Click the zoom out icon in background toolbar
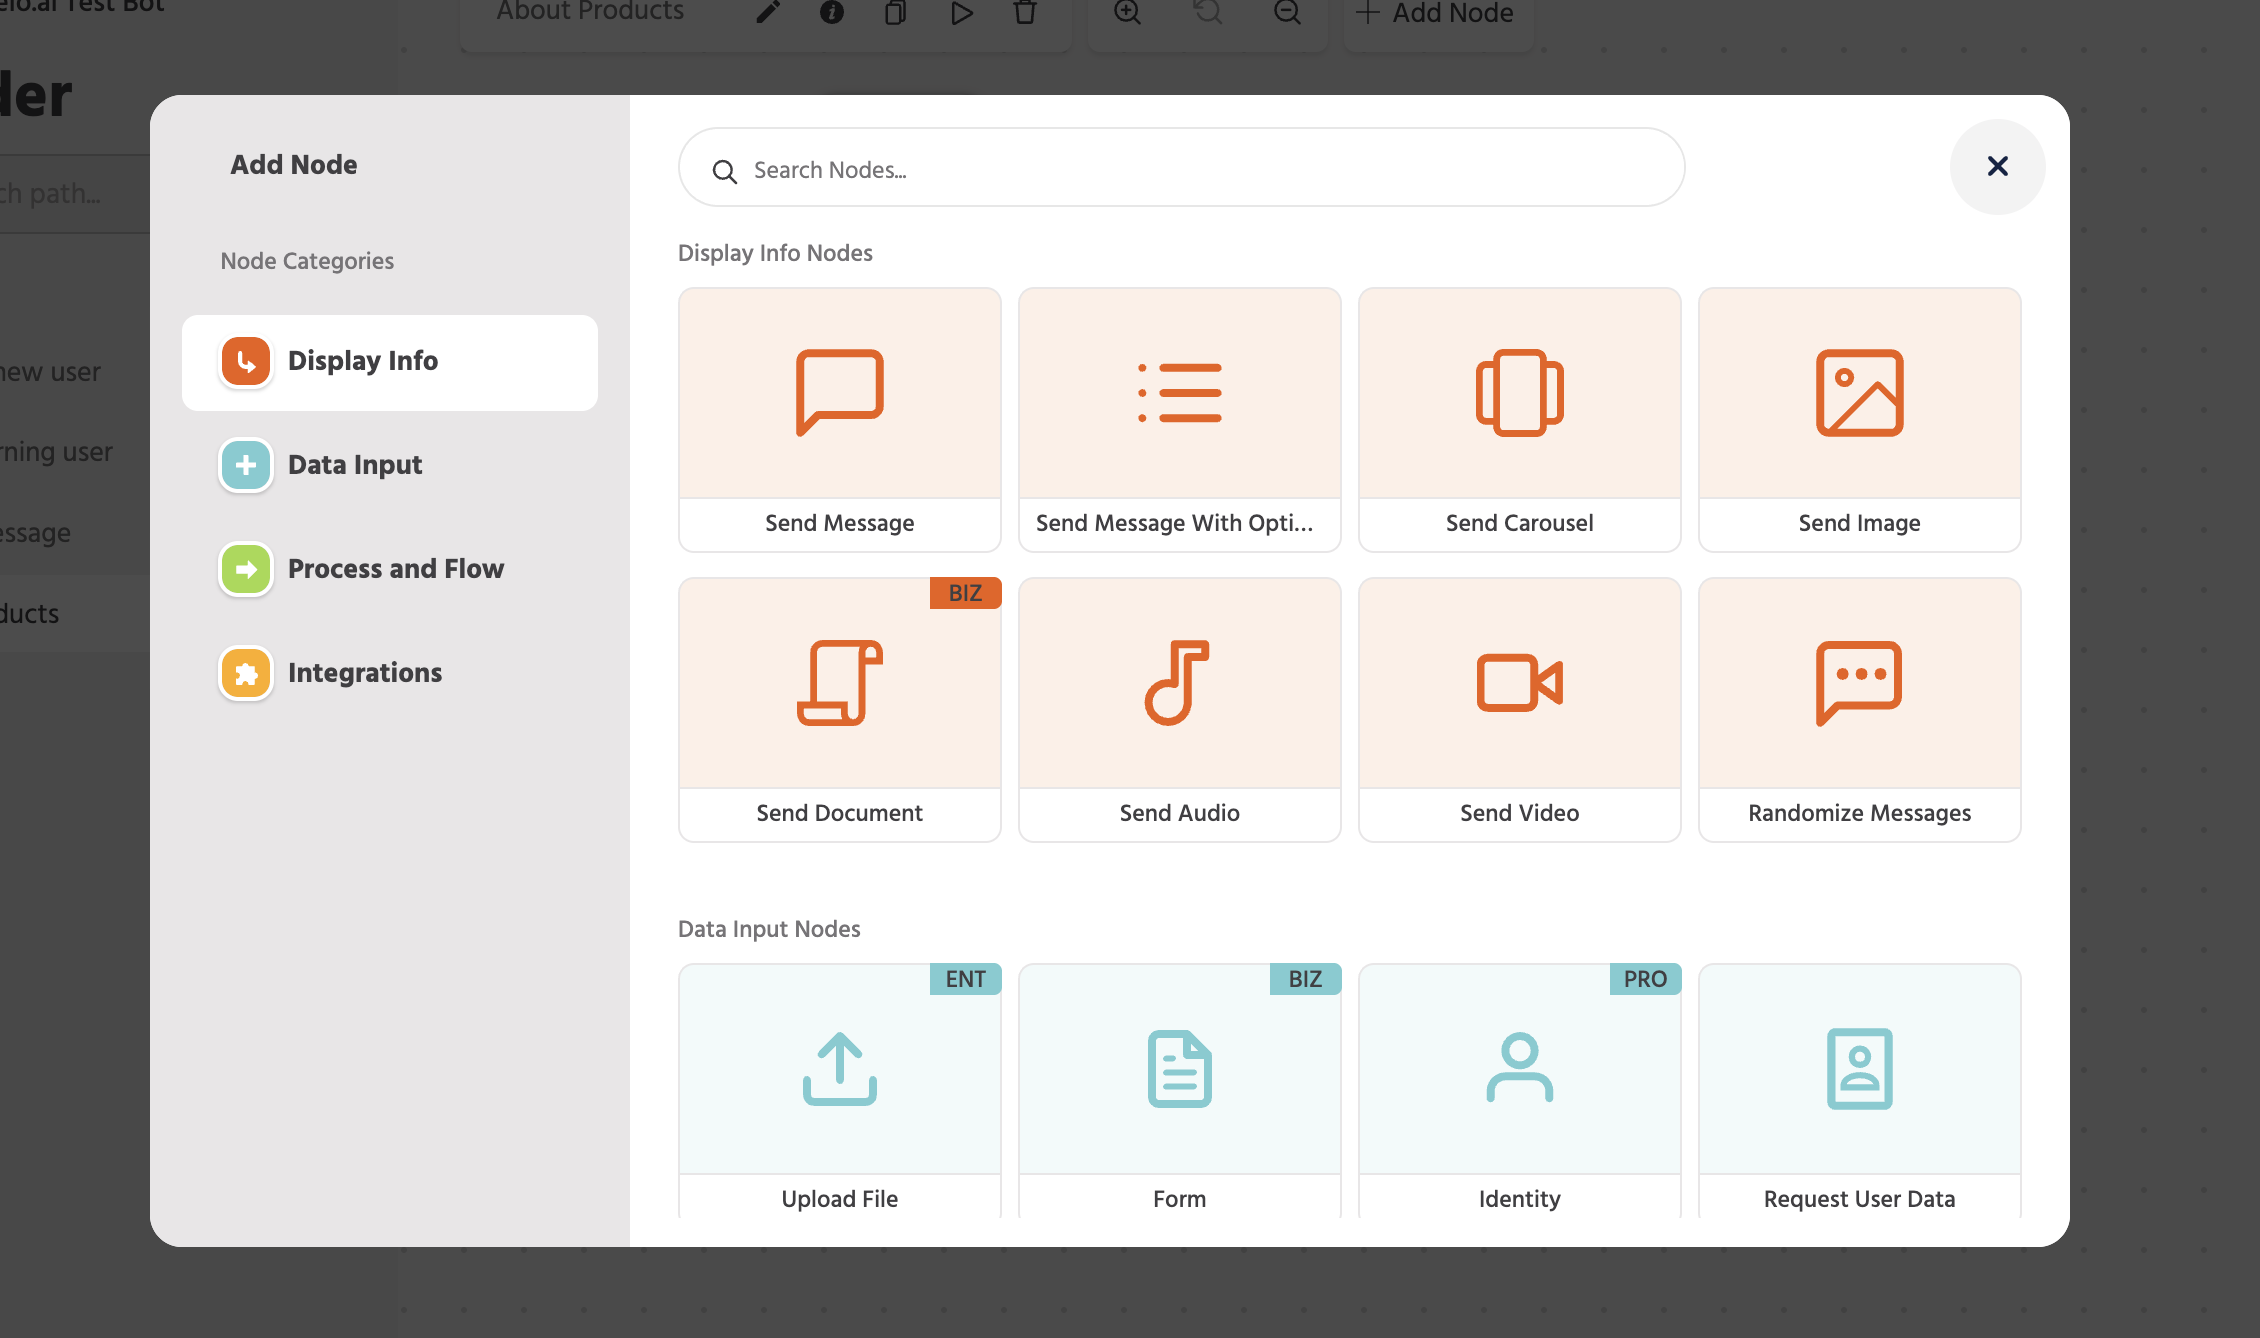The image size is (2260, 1338). pos(1288,13)
